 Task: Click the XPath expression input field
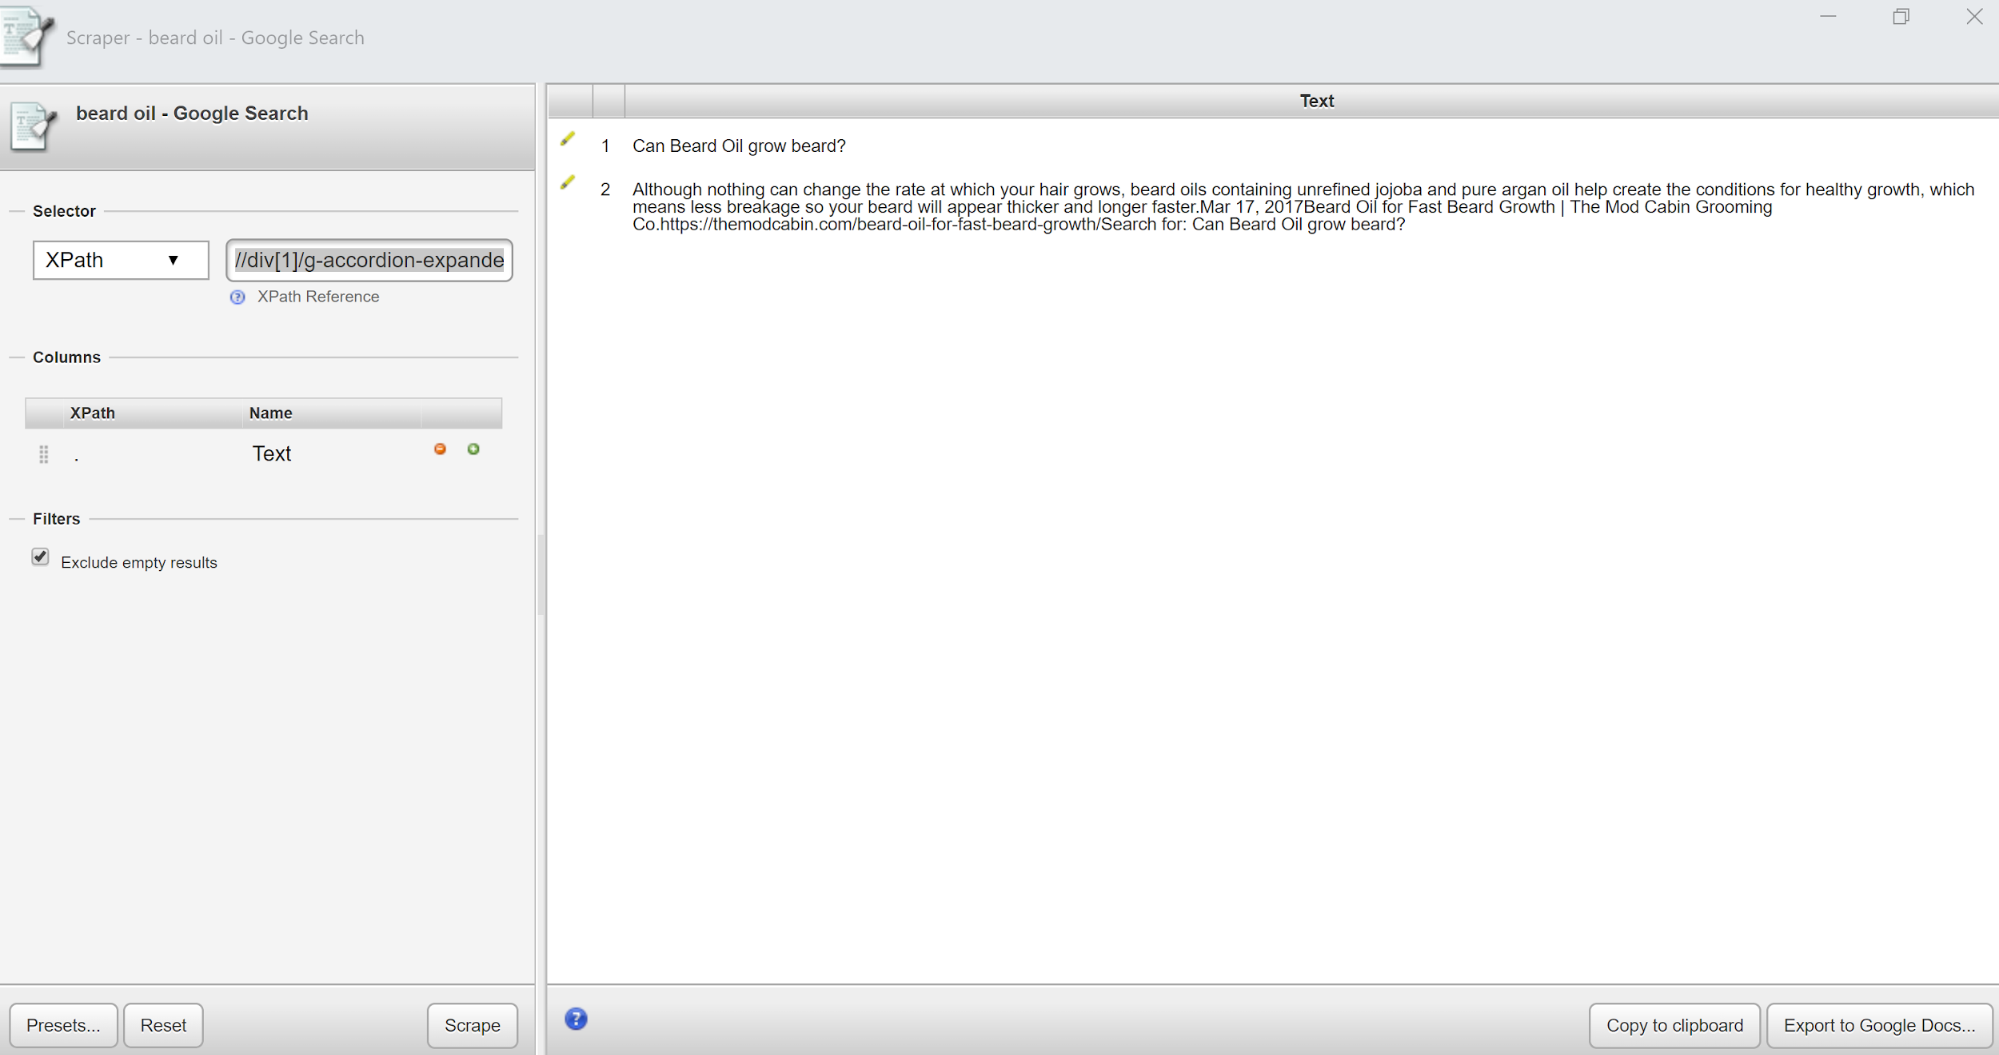(369, 260)
